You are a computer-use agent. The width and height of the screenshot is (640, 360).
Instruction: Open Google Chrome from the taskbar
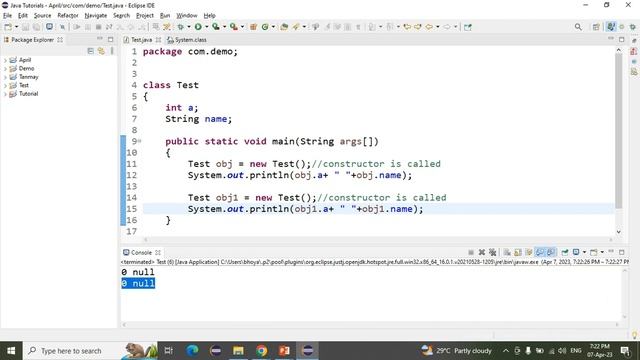[x=261, y=351]
